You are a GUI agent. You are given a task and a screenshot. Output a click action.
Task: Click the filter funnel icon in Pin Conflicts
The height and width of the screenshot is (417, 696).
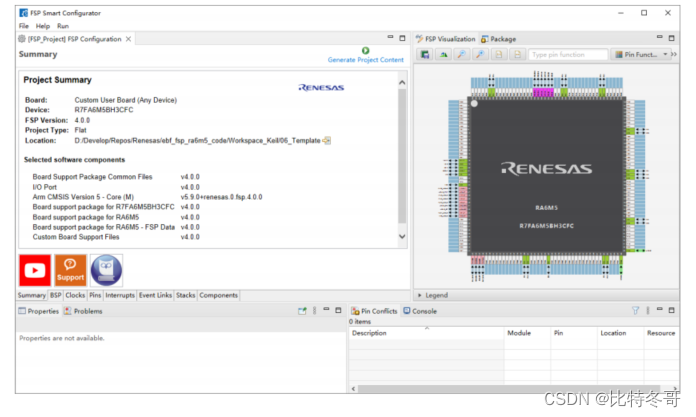pyautogui.click(x=636, y=311)
